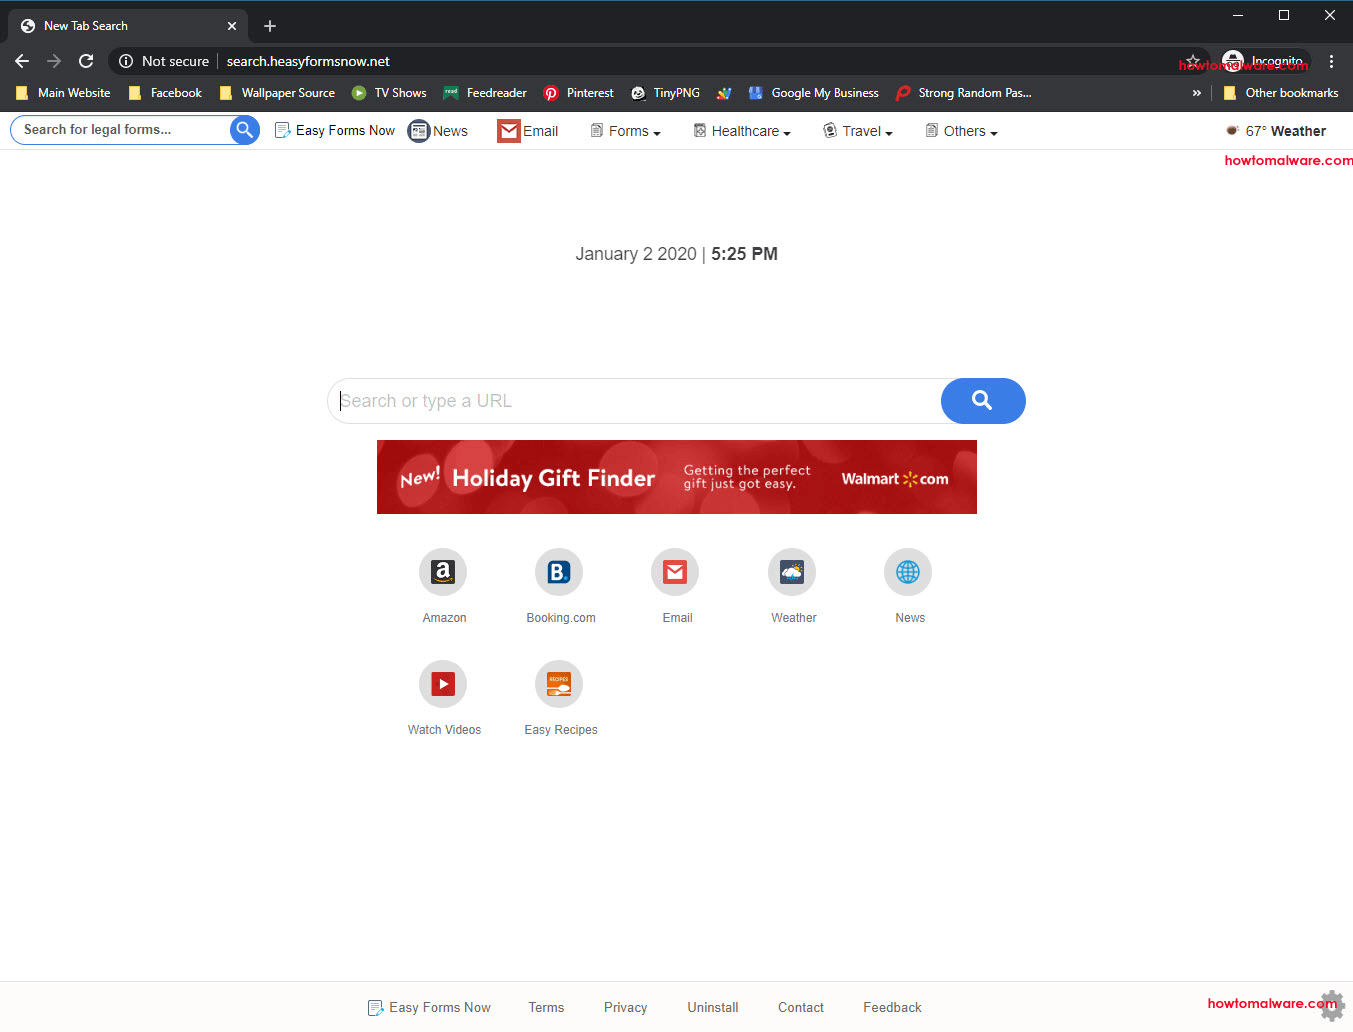Click the 67° Weather widget
Image resolution: width=1353 pixels, height=1032 pixels.
1276,131
